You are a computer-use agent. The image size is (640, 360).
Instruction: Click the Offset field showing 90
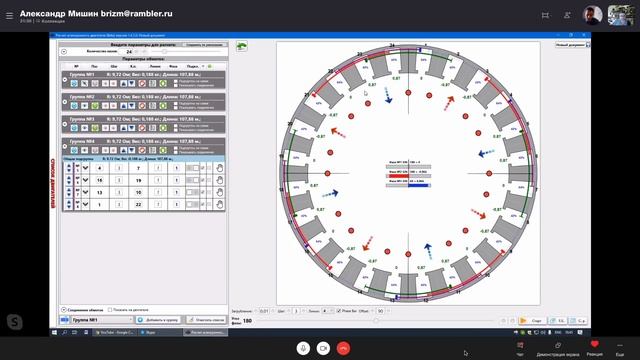point(380,311)
